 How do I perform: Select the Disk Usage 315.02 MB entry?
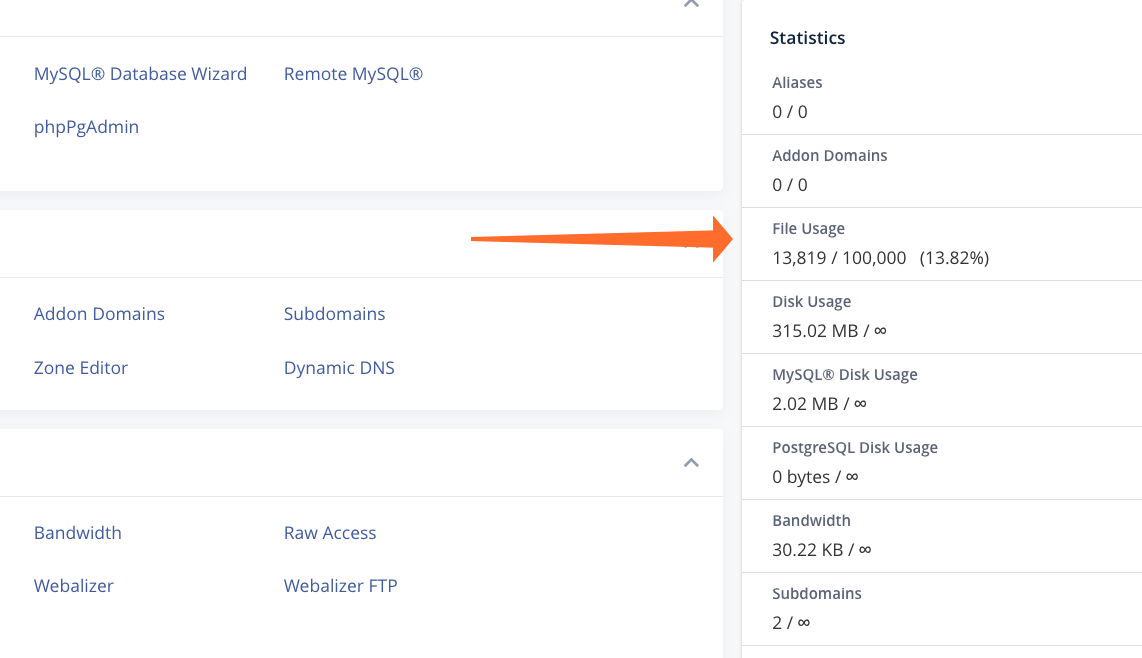coord(830,330)
